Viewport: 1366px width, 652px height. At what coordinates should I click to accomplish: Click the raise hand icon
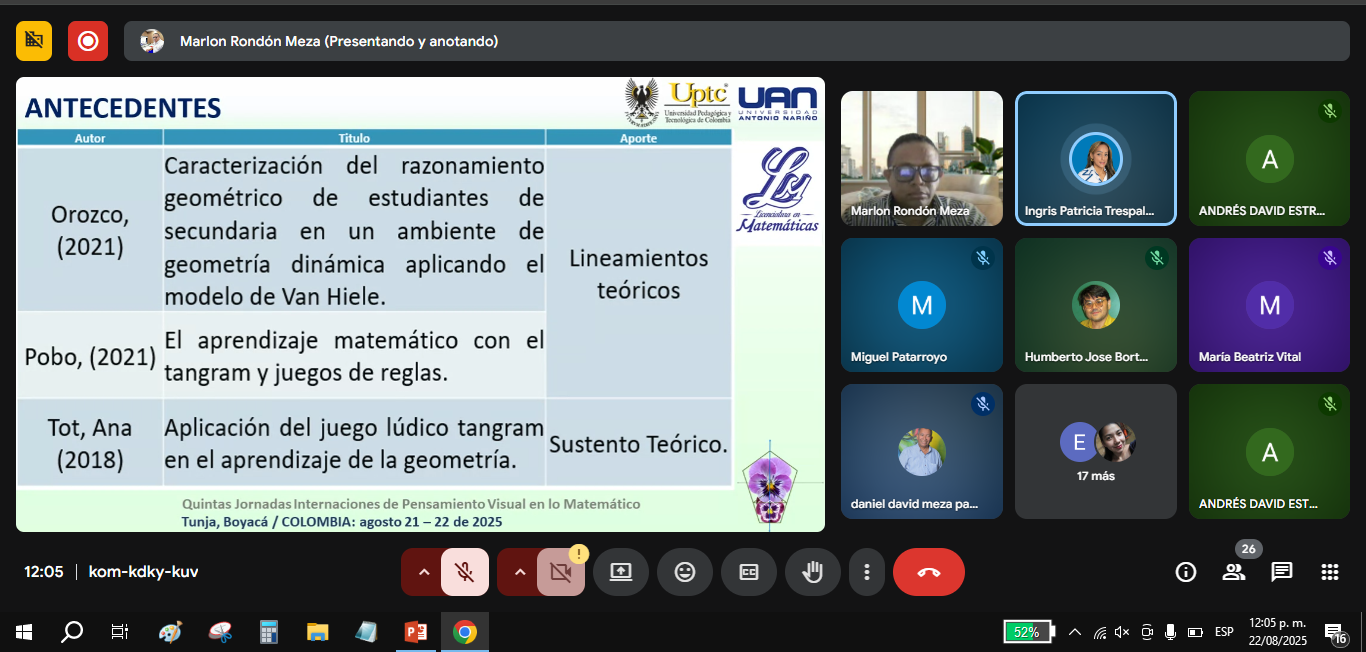pyautogui.click(x=813, y=572)
